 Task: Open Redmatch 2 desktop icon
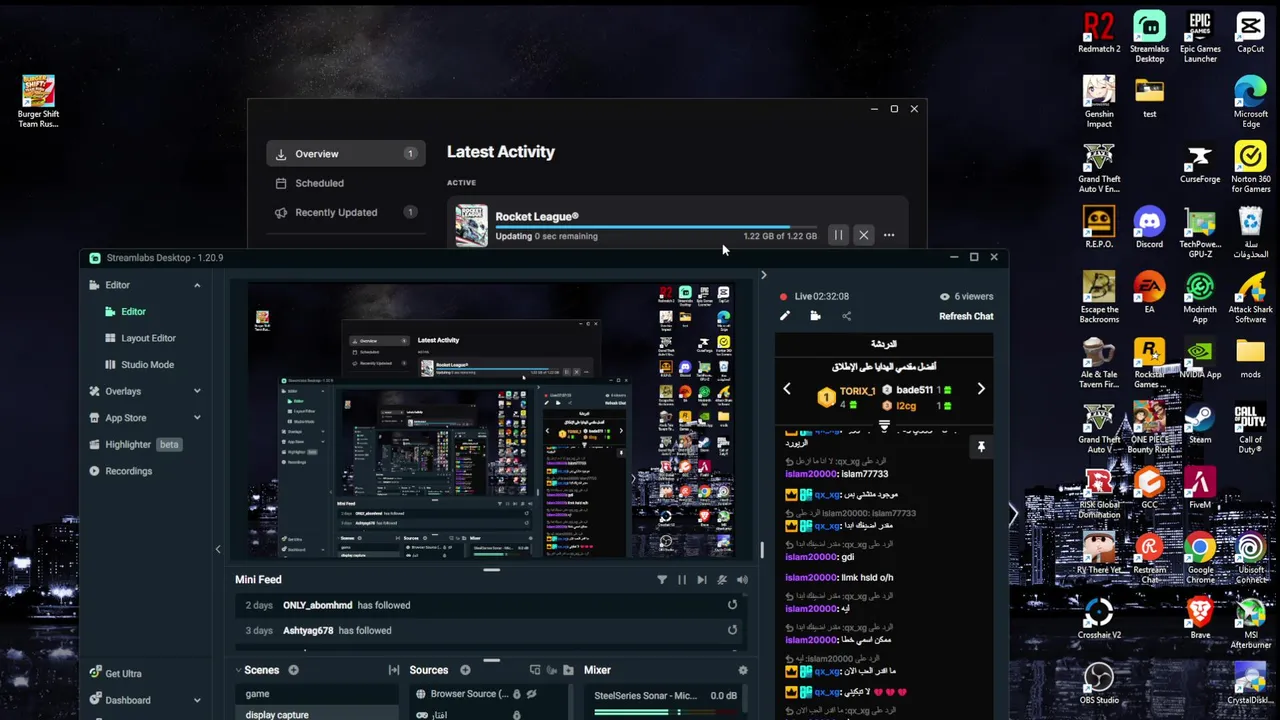(1099, 32)
